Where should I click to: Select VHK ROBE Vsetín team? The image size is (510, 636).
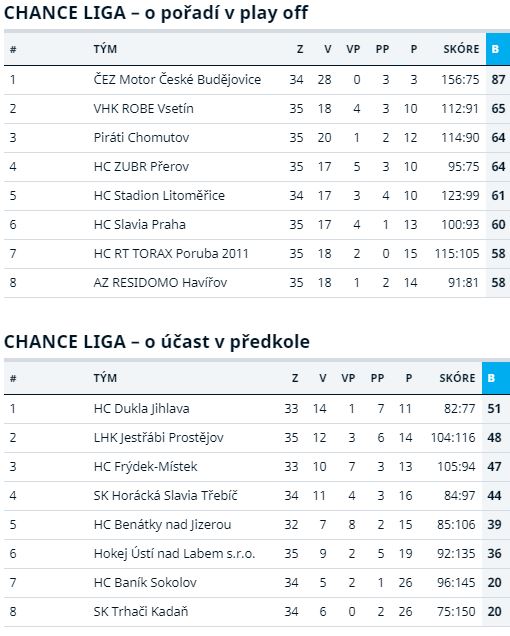pyautogui.click(x=144, y=109)
